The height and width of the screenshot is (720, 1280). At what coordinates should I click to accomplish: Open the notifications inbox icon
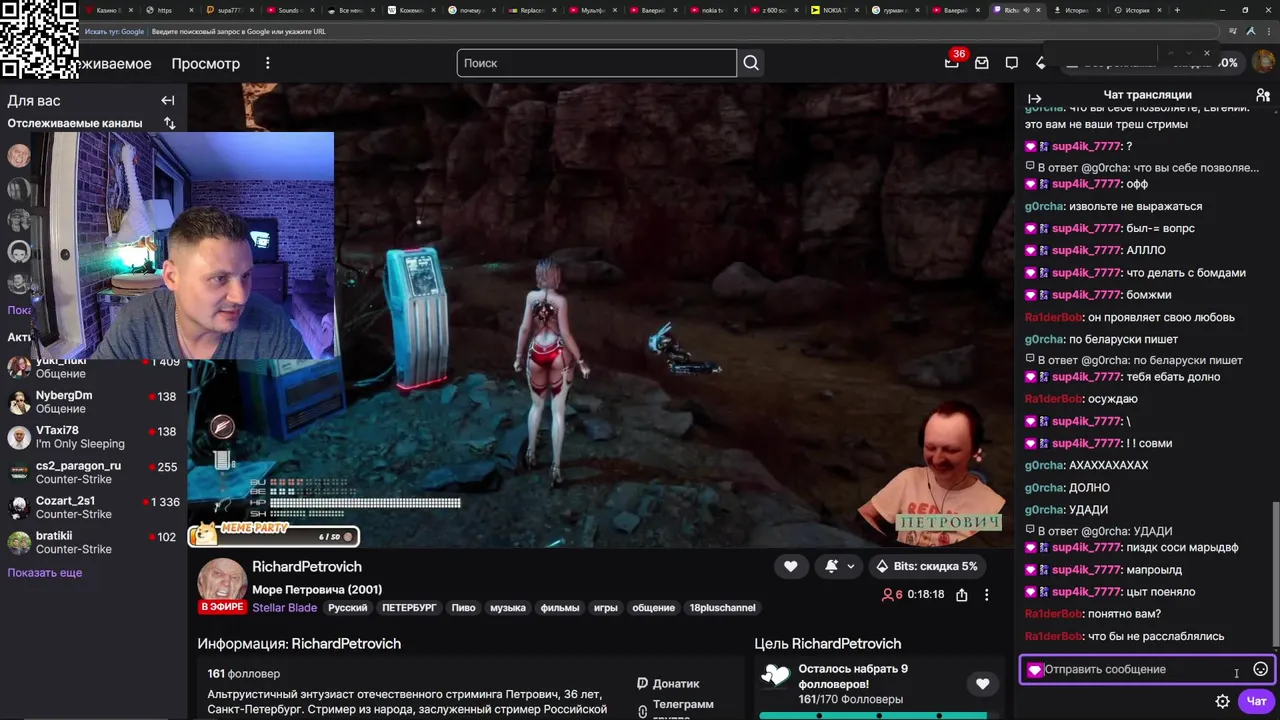pyautogui.click(x=982, y=63)
